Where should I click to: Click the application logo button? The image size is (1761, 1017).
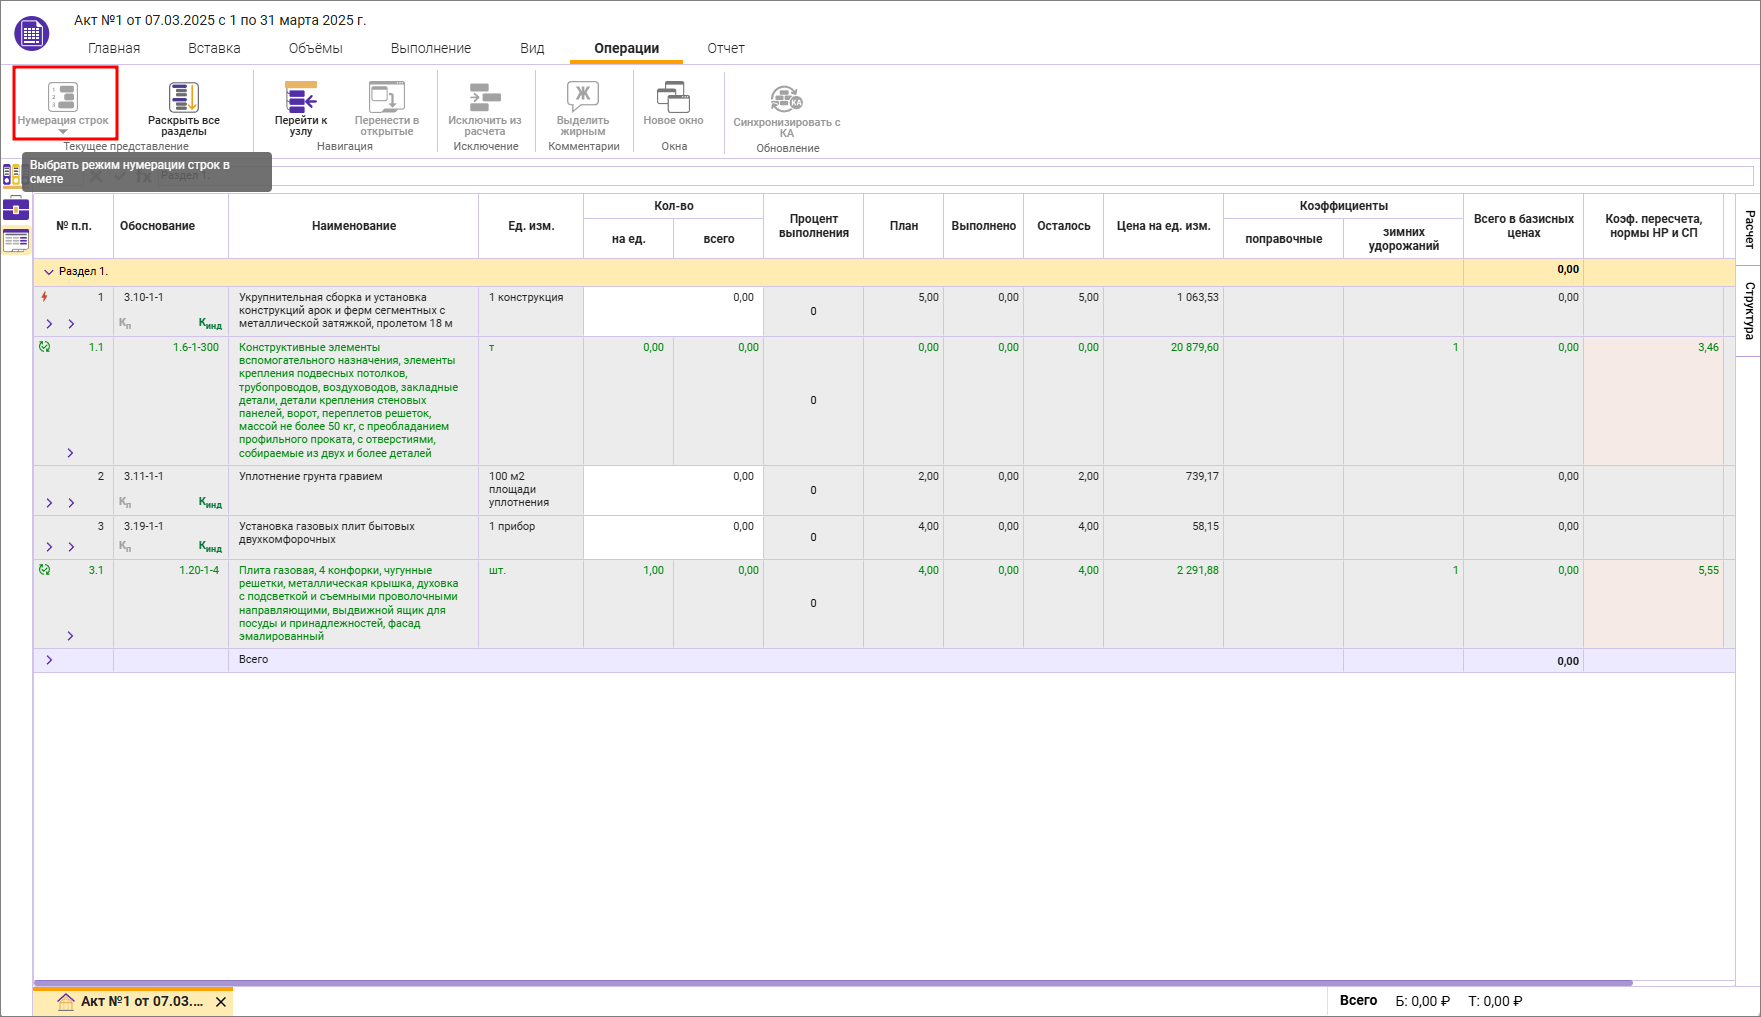point(32,33)
